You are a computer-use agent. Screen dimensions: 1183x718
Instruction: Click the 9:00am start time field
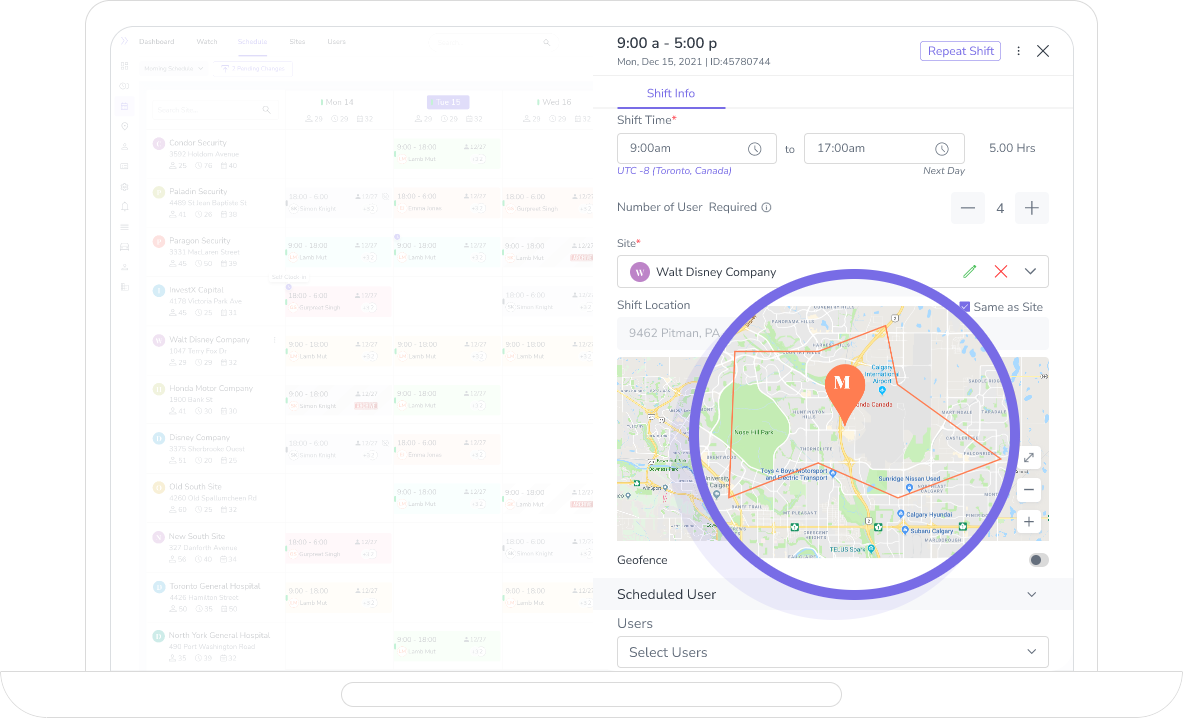696,149
